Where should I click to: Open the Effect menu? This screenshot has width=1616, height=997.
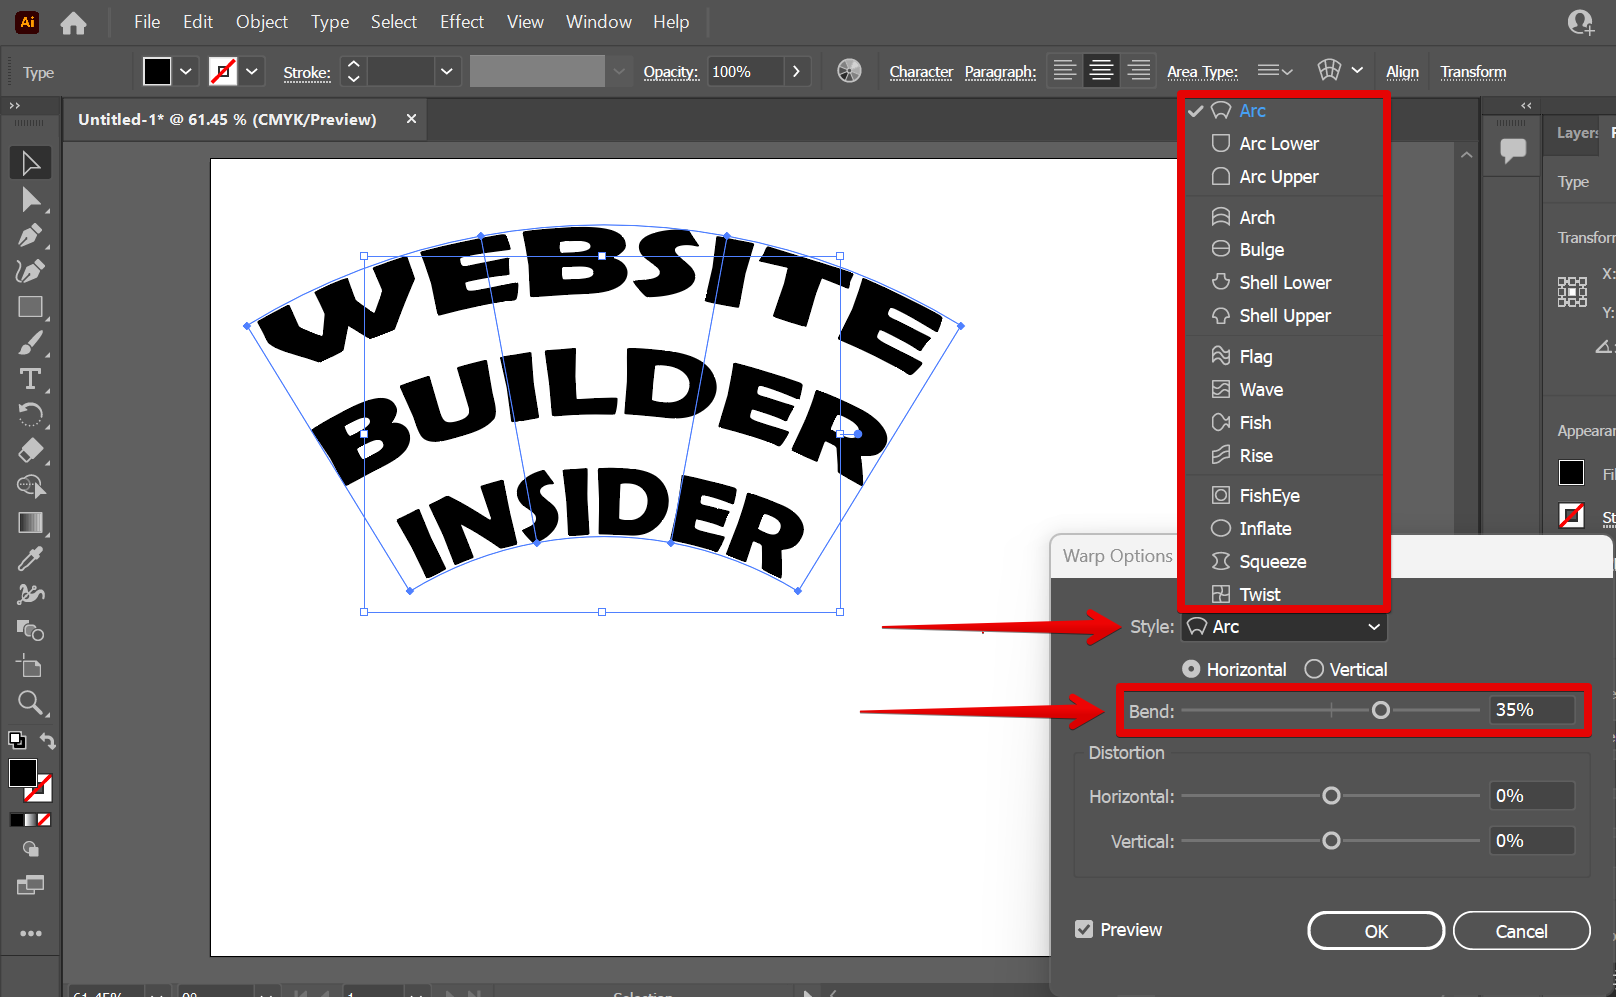(x=461, y=22)
